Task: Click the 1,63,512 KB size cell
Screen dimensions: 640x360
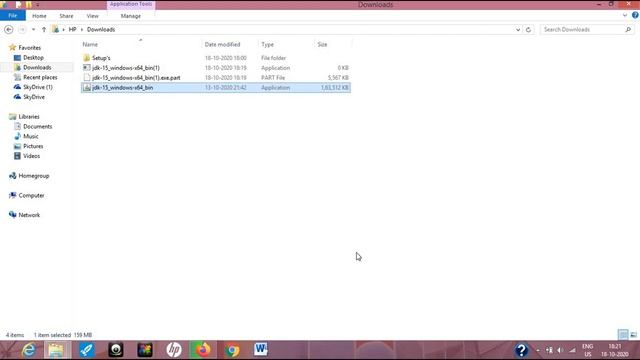Action: (334, 88)
